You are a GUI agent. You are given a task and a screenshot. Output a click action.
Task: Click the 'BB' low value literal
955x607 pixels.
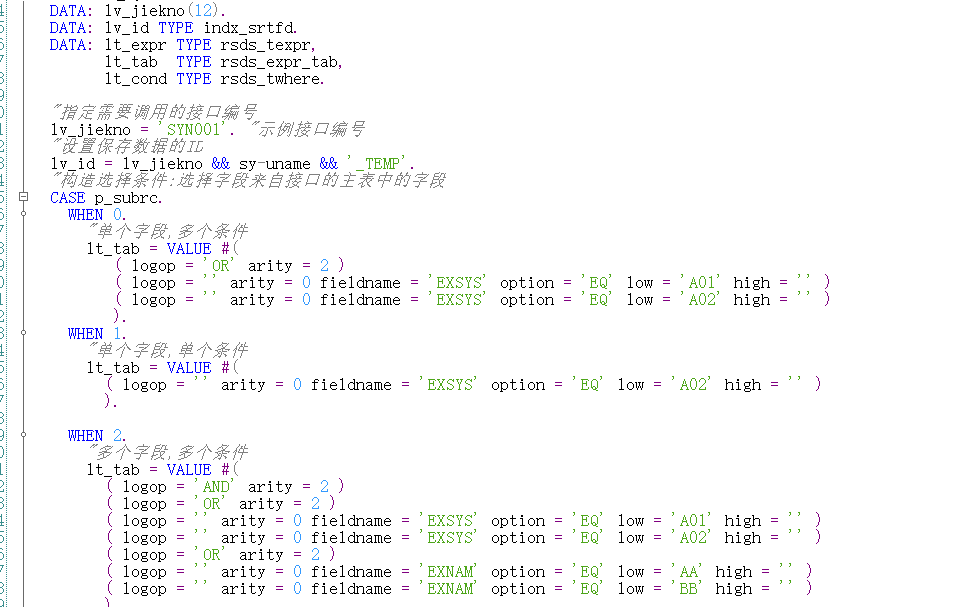tap(688, 589)
